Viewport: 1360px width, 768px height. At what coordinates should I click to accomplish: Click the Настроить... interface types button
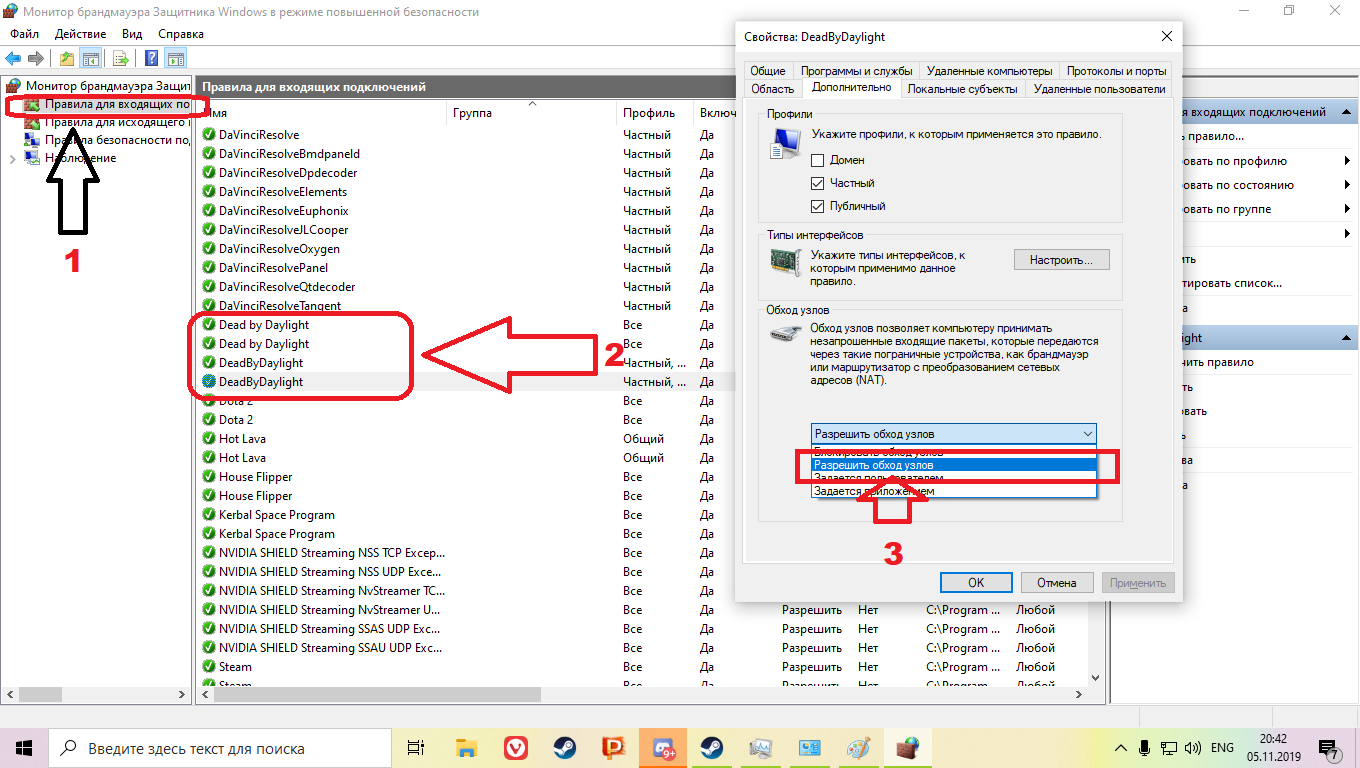[1062, 260]
